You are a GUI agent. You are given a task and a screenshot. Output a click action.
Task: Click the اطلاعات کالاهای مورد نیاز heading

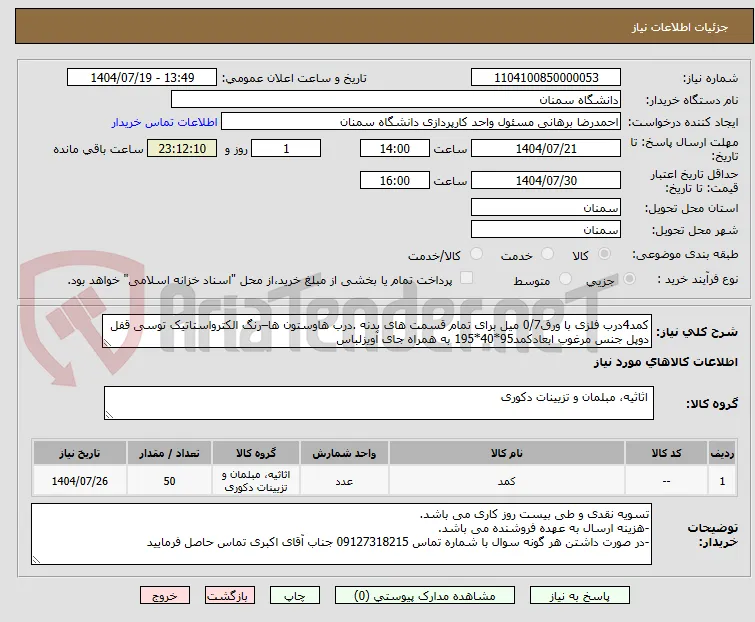coord(665,362)
